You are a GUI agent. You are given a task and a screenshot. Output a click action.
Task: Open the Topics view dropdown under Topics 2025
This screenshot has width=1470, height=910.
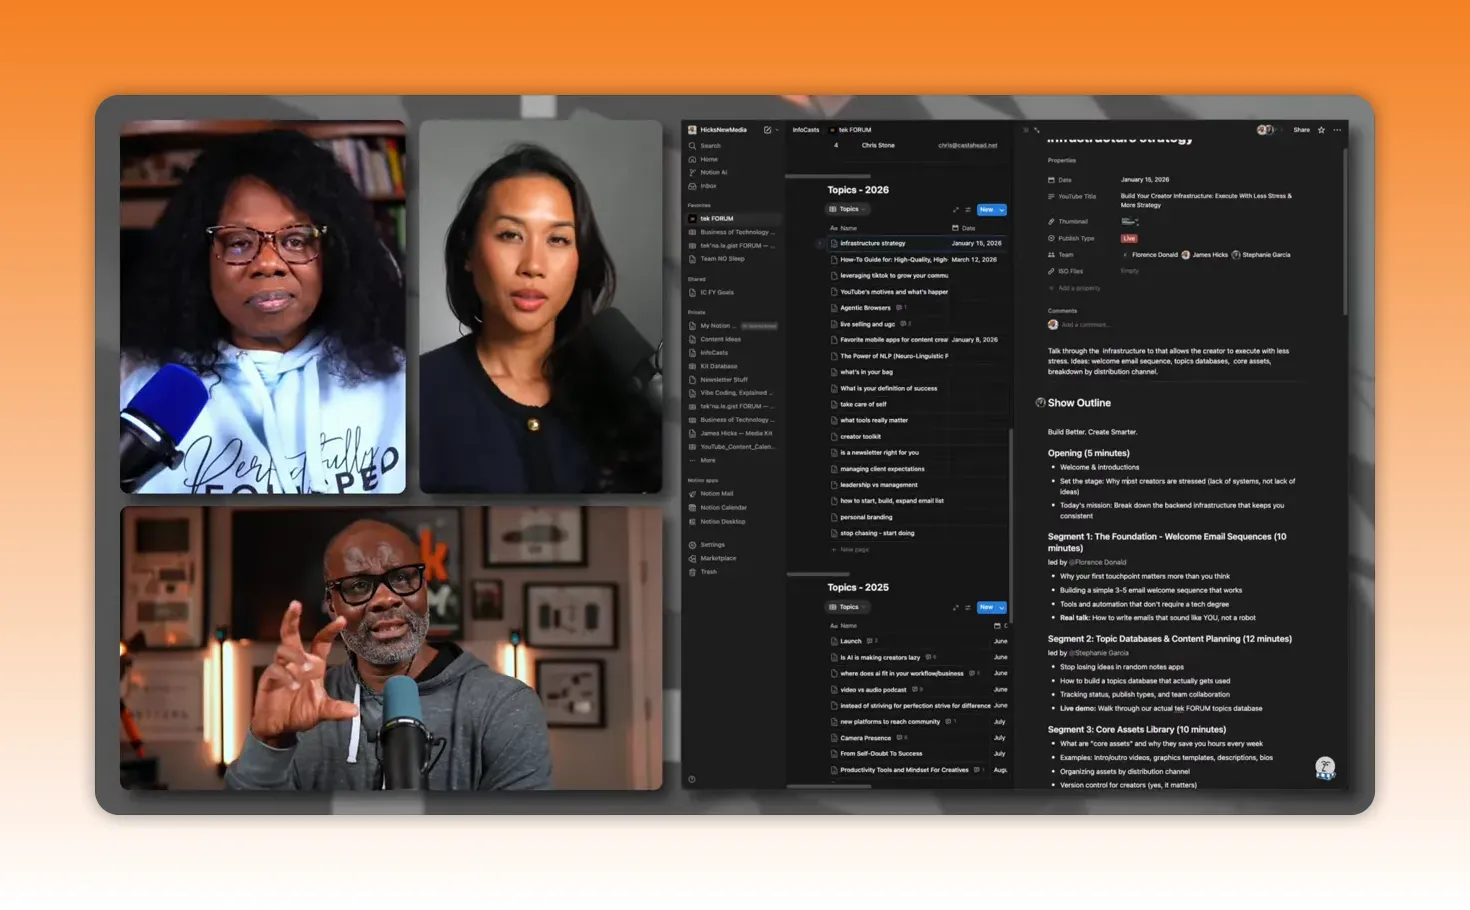(847, 607)
